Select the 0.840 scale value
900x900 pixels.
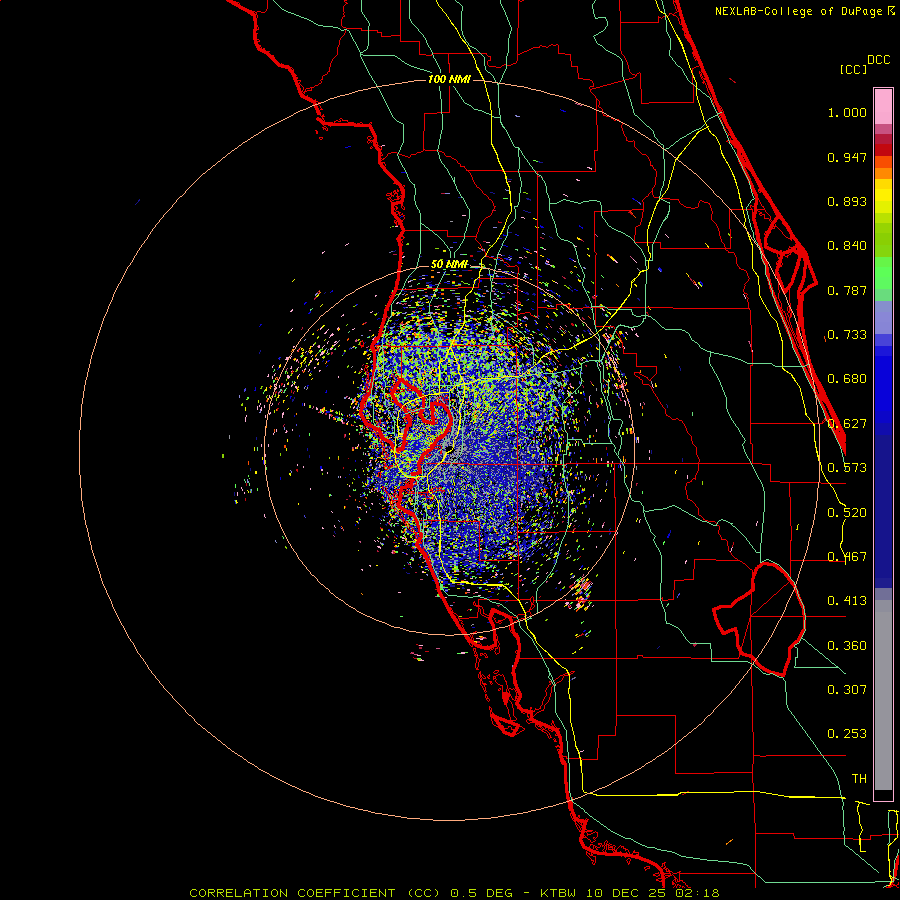(847, 246)
